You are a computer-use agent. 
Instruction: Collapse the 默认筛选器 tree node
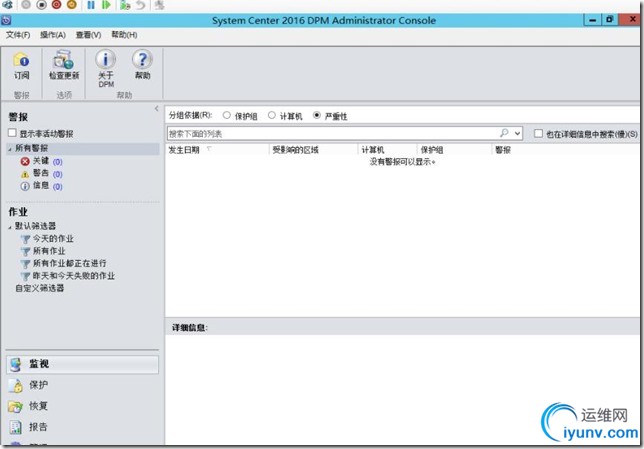10,227
